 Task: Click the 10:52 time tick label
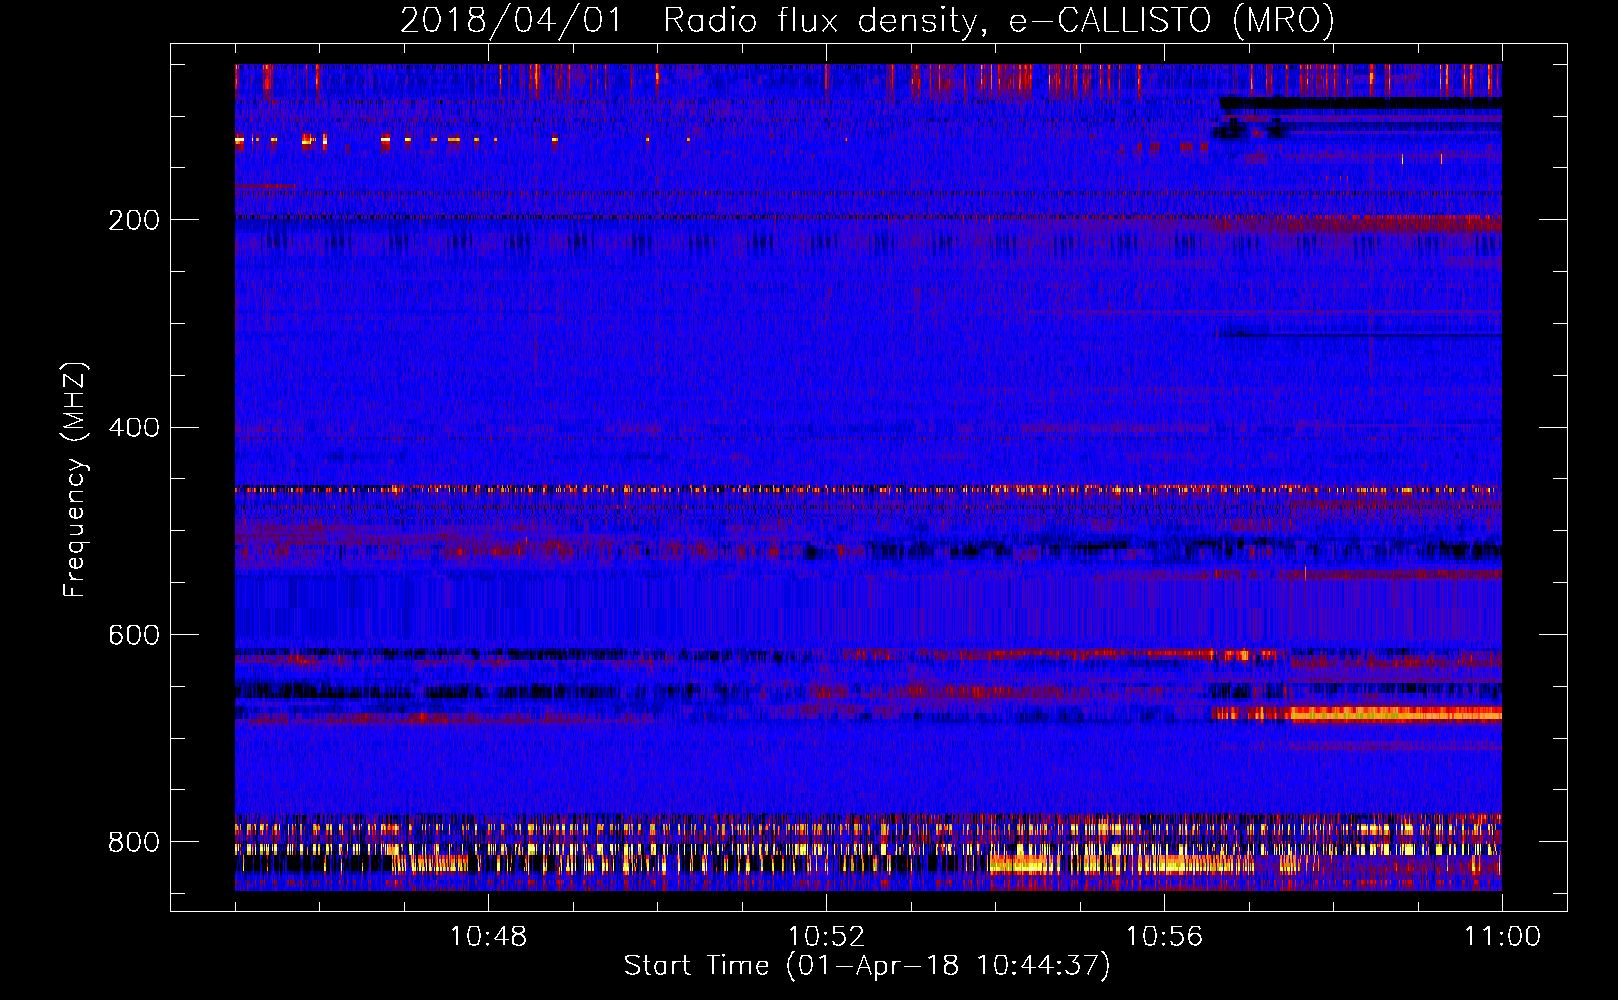tap(826, 937)
